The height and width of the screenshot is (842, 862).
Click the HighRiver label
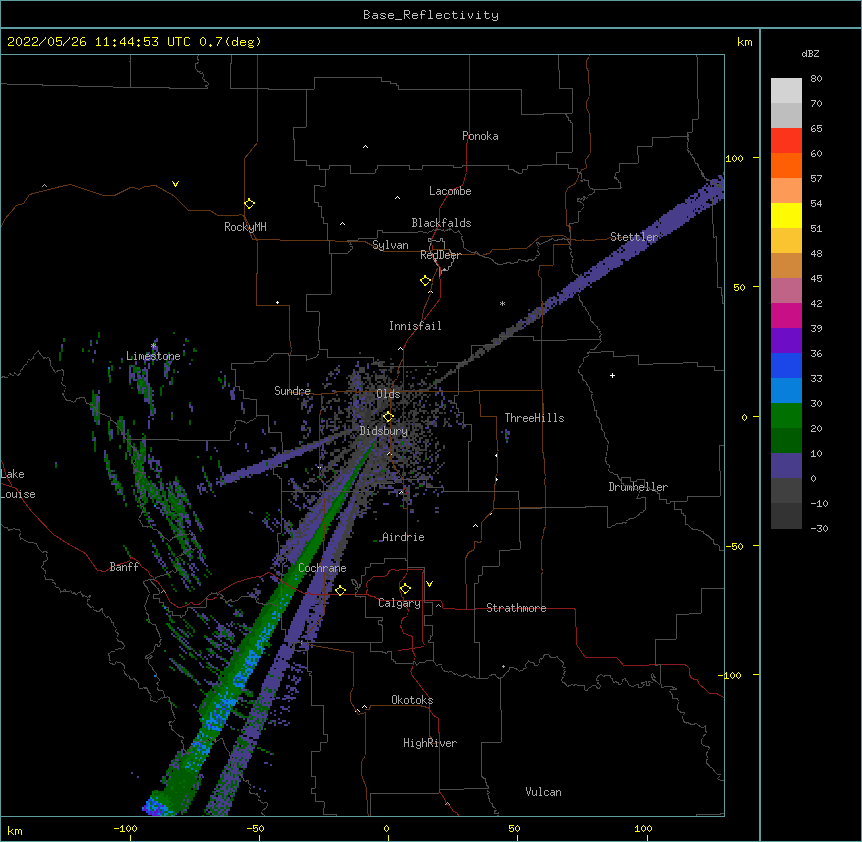[x=430, y=743]
